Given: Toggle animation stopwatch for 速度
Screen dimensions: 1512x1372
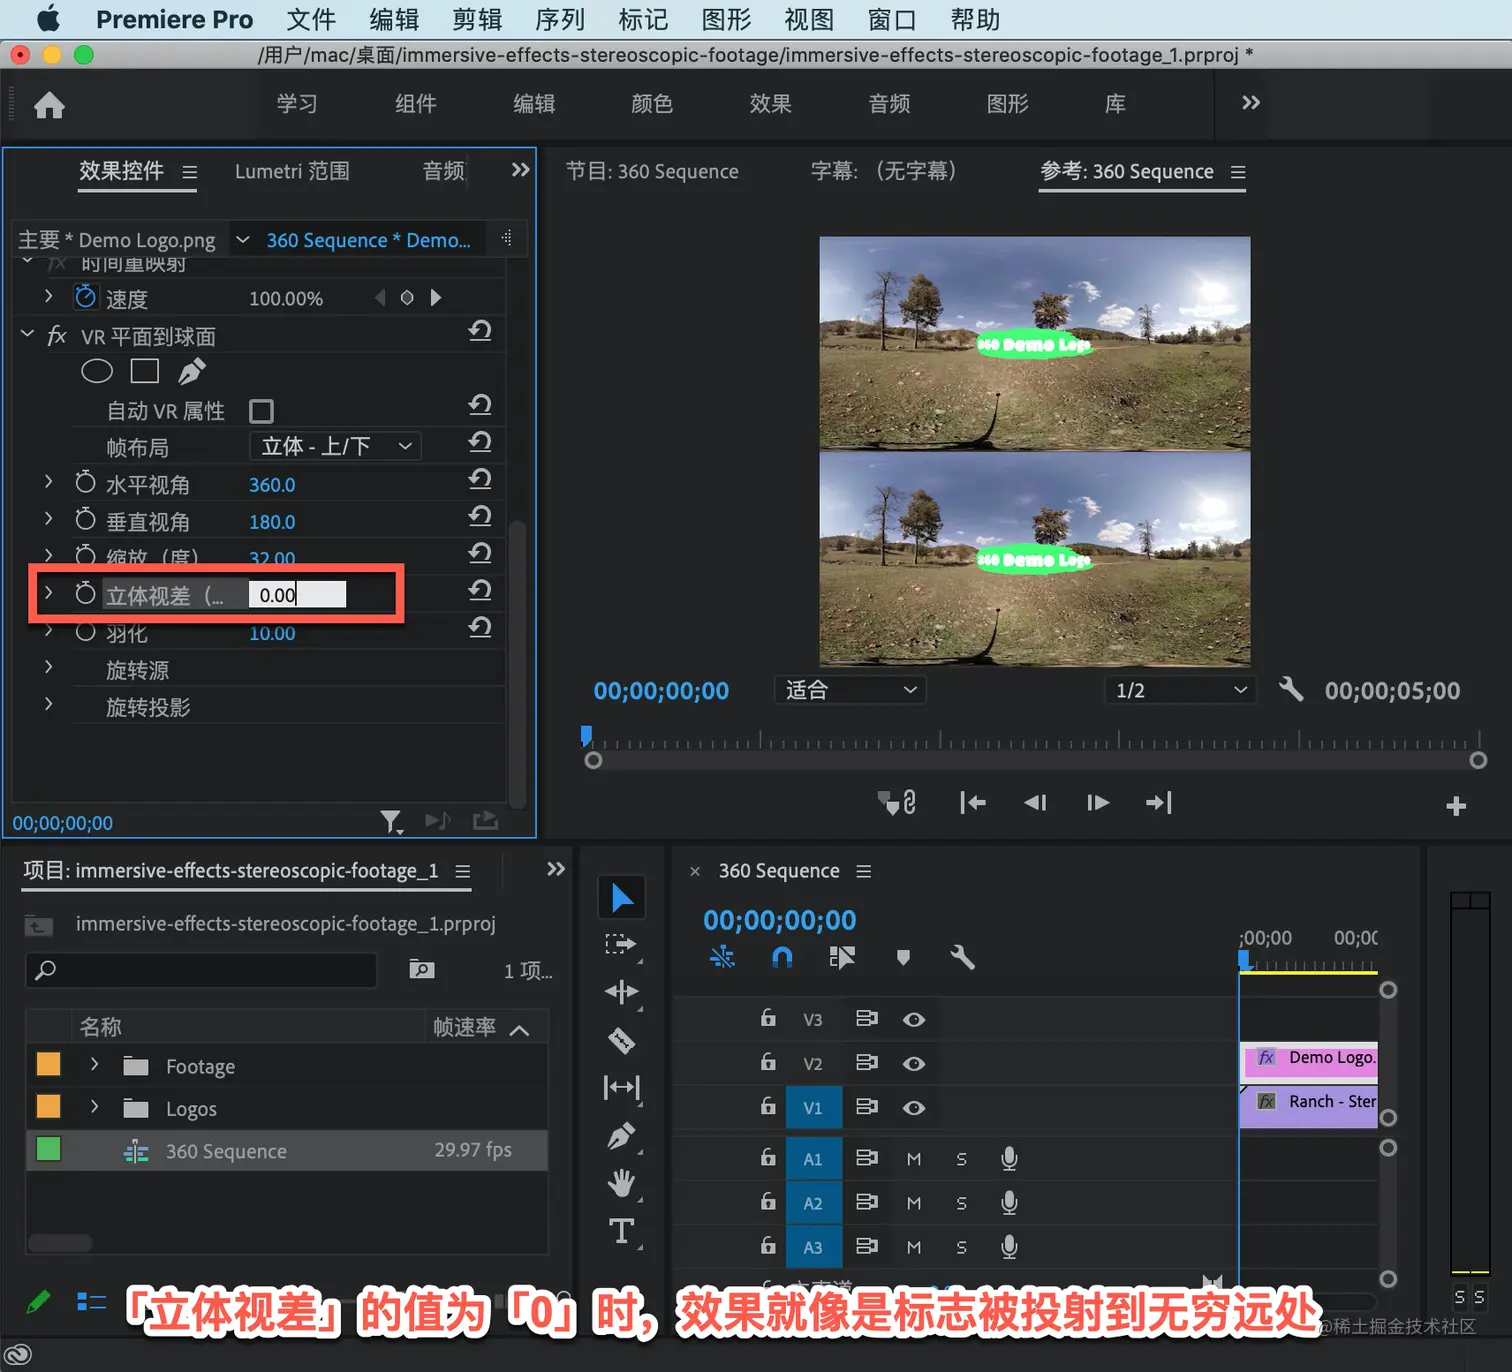Looking at the screenshot, I should [86, 297].
